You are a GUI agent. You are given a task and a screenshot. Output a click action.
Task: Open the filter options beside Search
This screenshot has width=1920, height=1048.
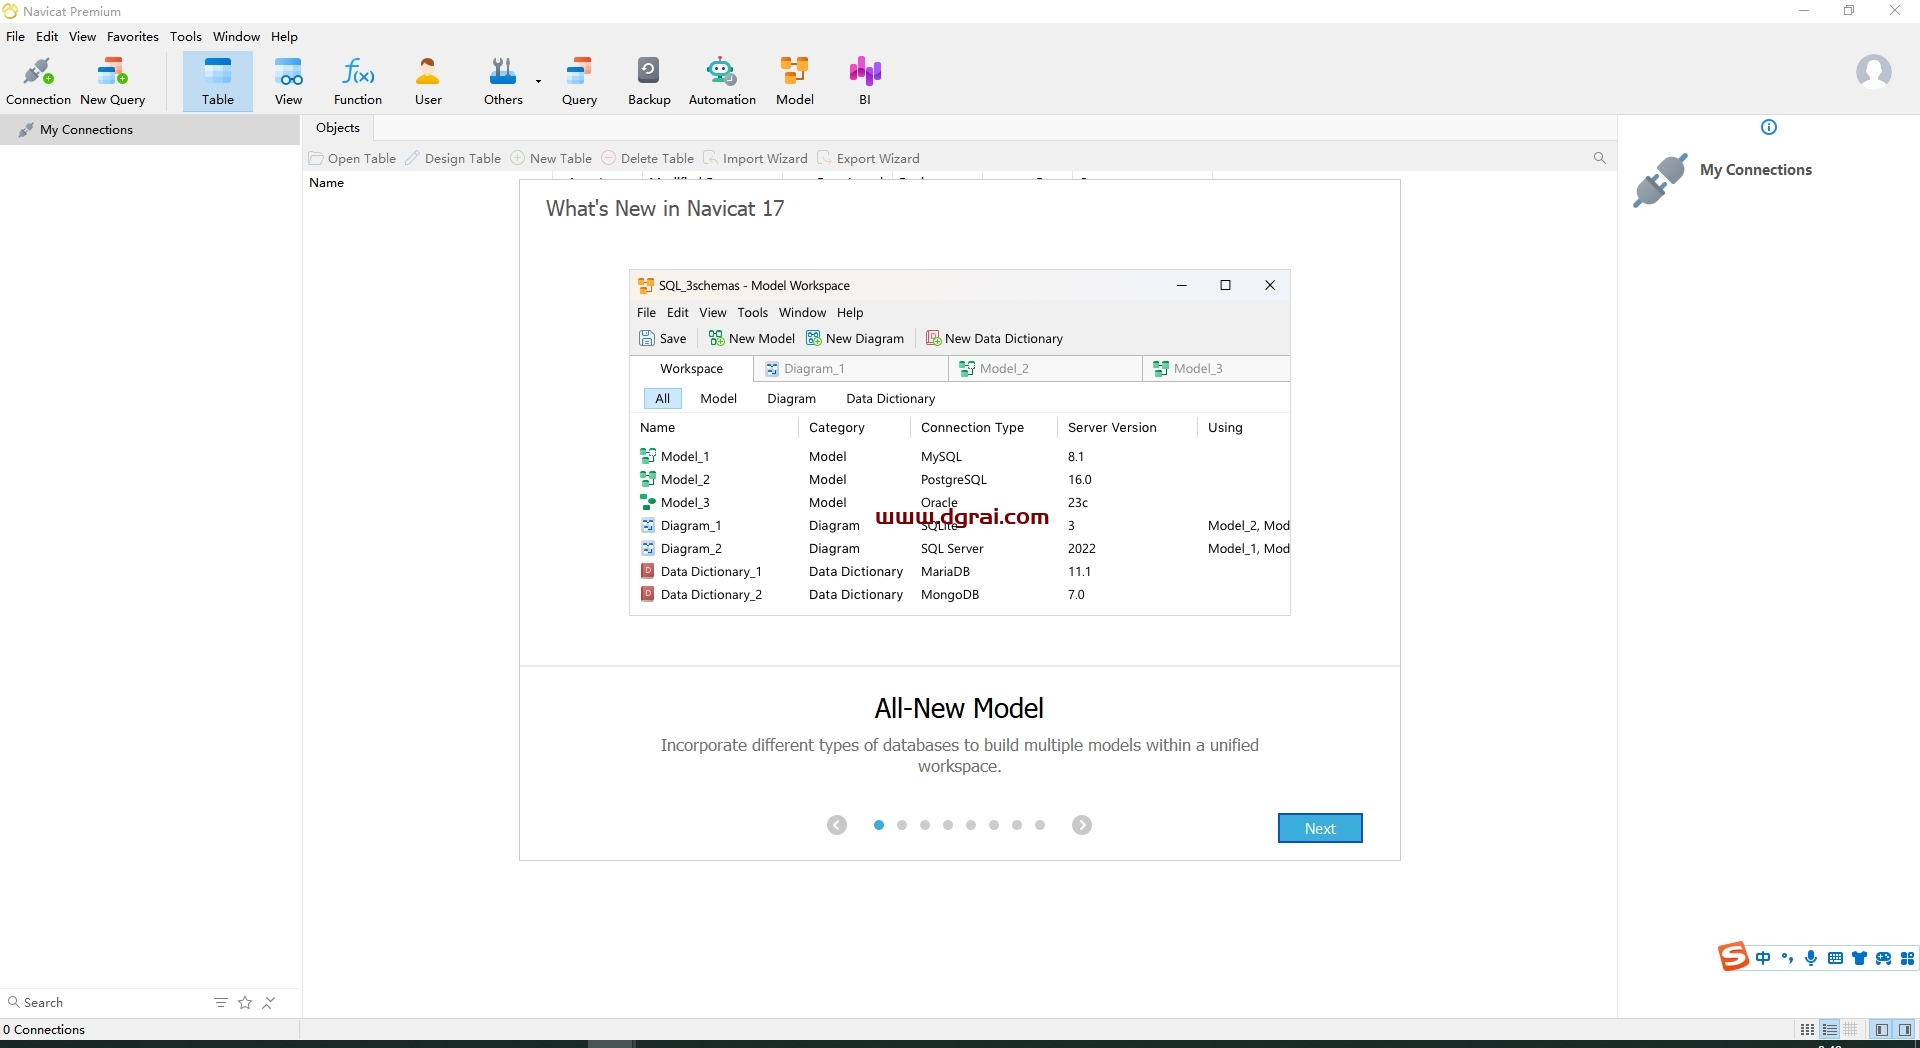pyautogui.click(x=221, y=1002)
